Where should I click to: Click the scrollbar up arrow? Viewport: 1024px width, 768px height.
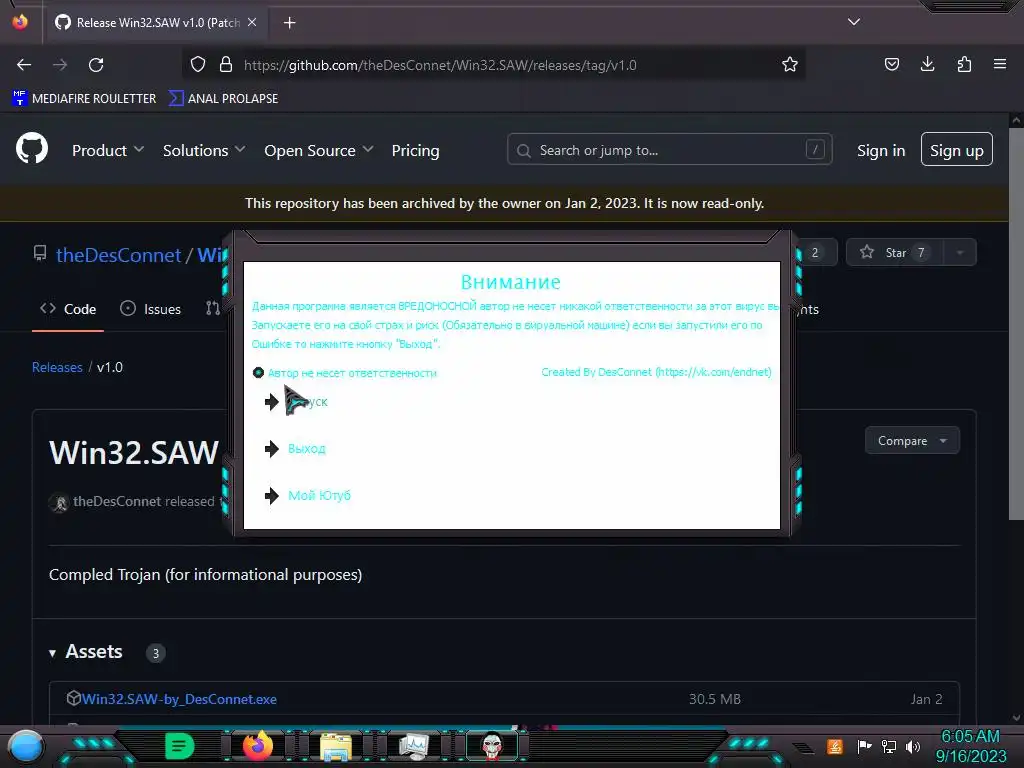click(1016, 120)
